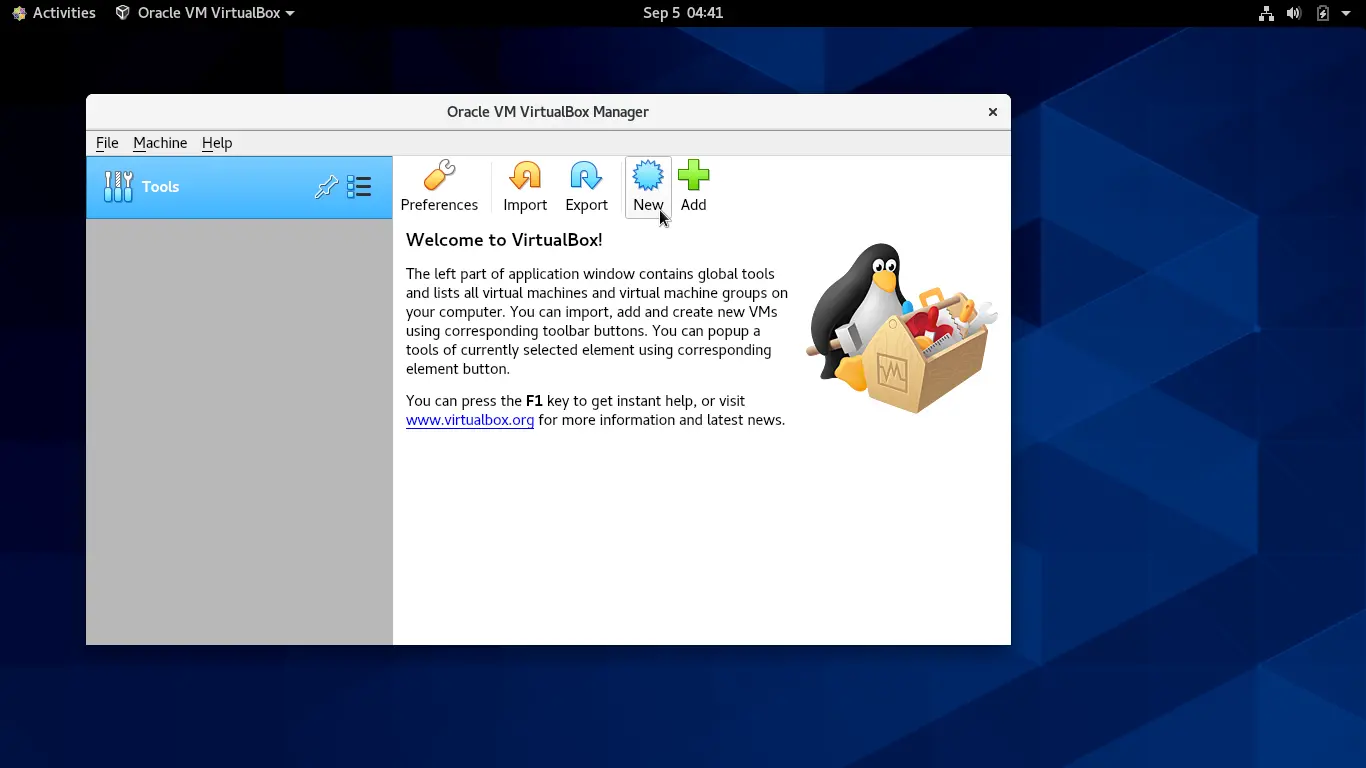Create a new virtual machine with New icon
The height and width of the screenshot is (768, 1366).
647,186
